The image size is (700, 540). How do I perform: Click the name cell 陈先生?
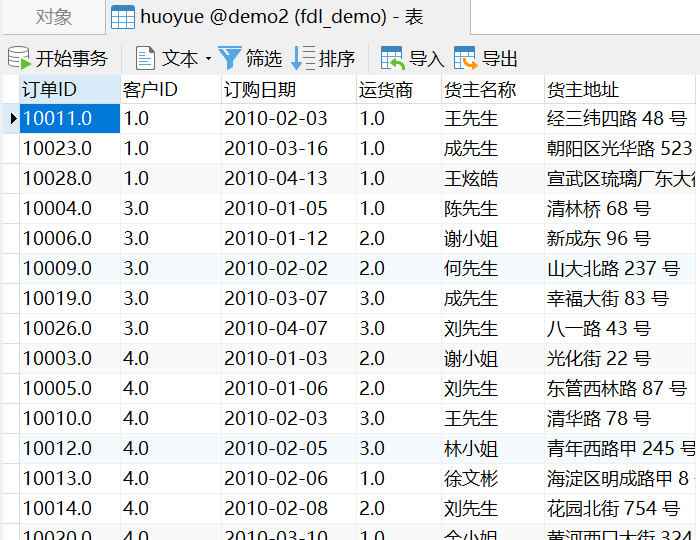(493, 208)
